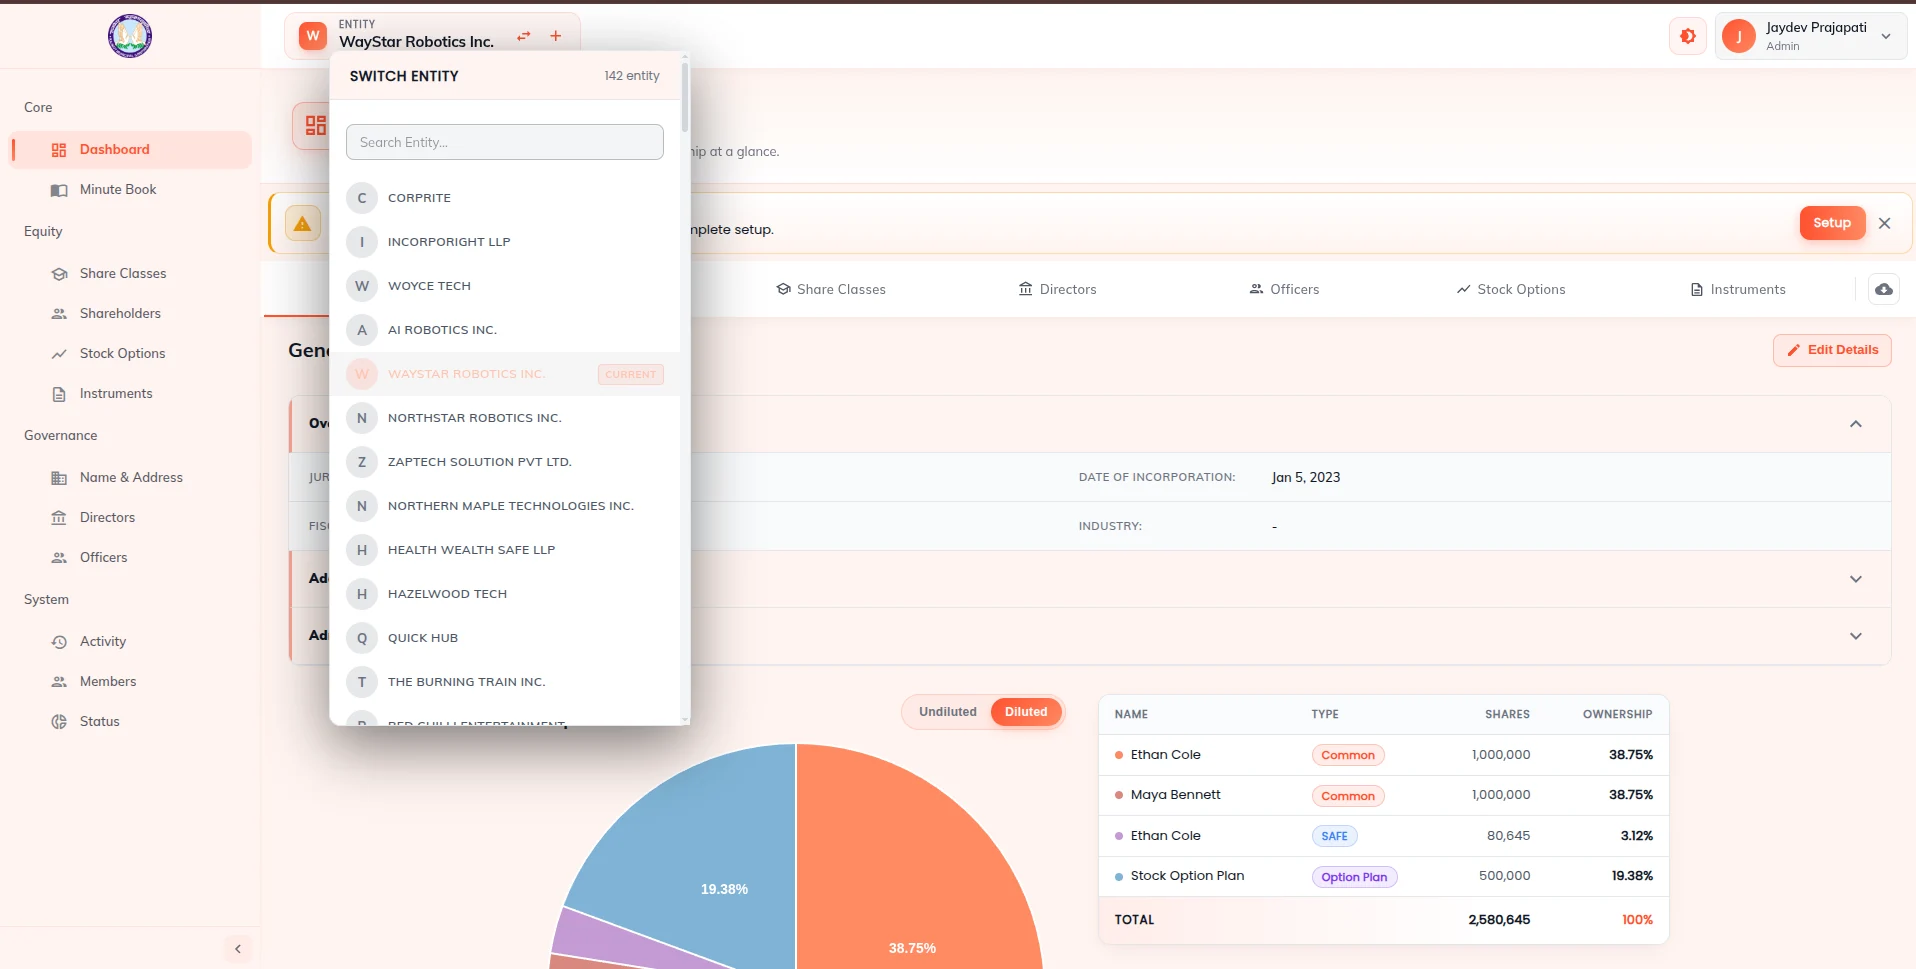The height and width of the screenshot is (969, 1916).
Task: Click the switch entity list scrollbar
Action: click(685, 97)
